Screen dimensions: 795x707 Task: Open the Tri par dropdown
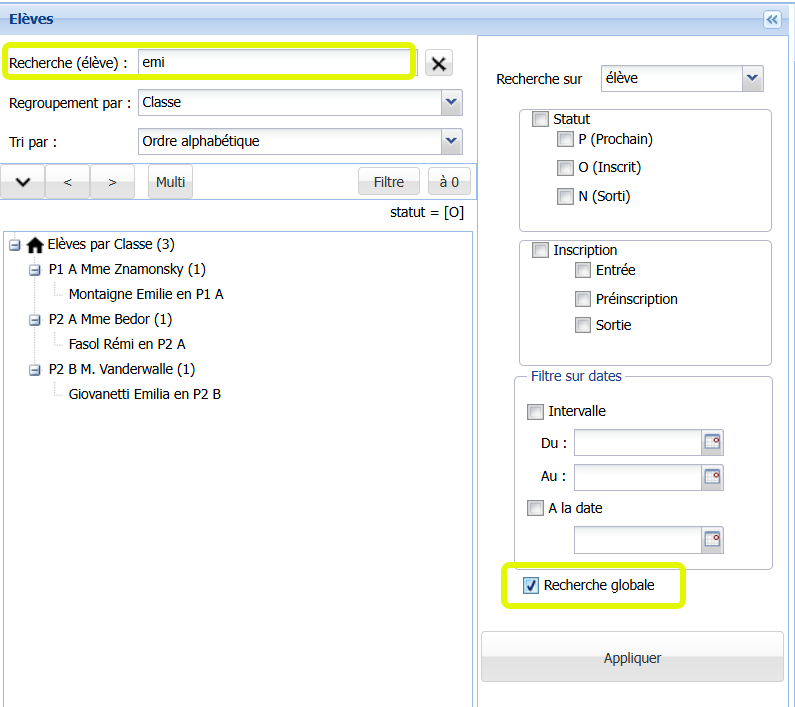(x=451, y=141)
